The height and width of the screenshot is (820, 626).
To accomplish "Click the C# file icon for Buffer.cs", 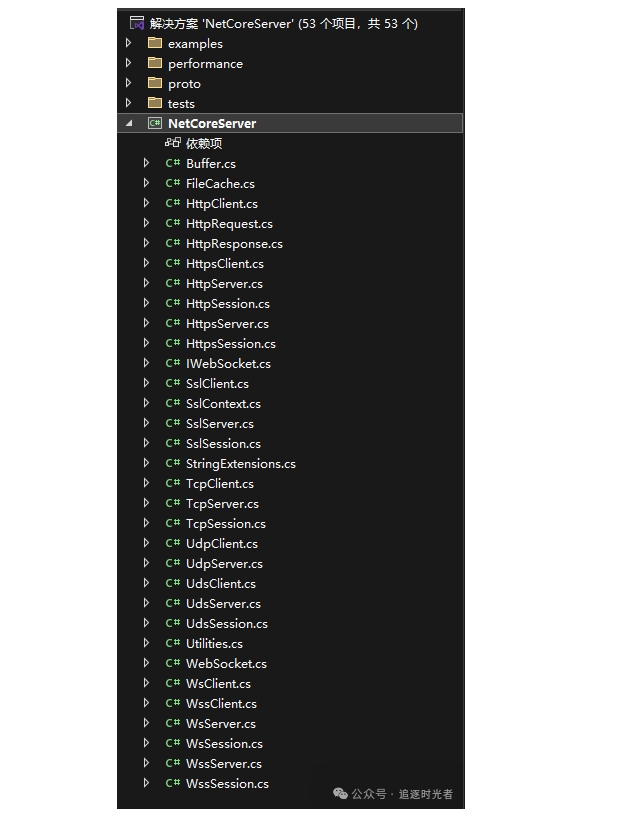I will point(173,163).
